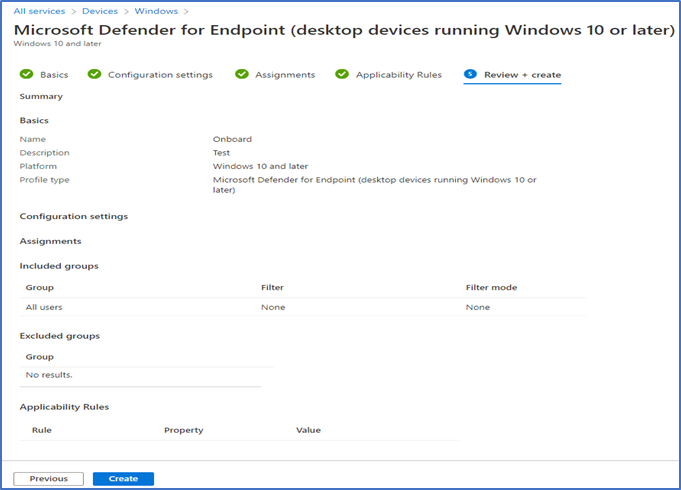Click the Value column header
The height and width of the screenshot is (490, 681).
pos(308,430)
